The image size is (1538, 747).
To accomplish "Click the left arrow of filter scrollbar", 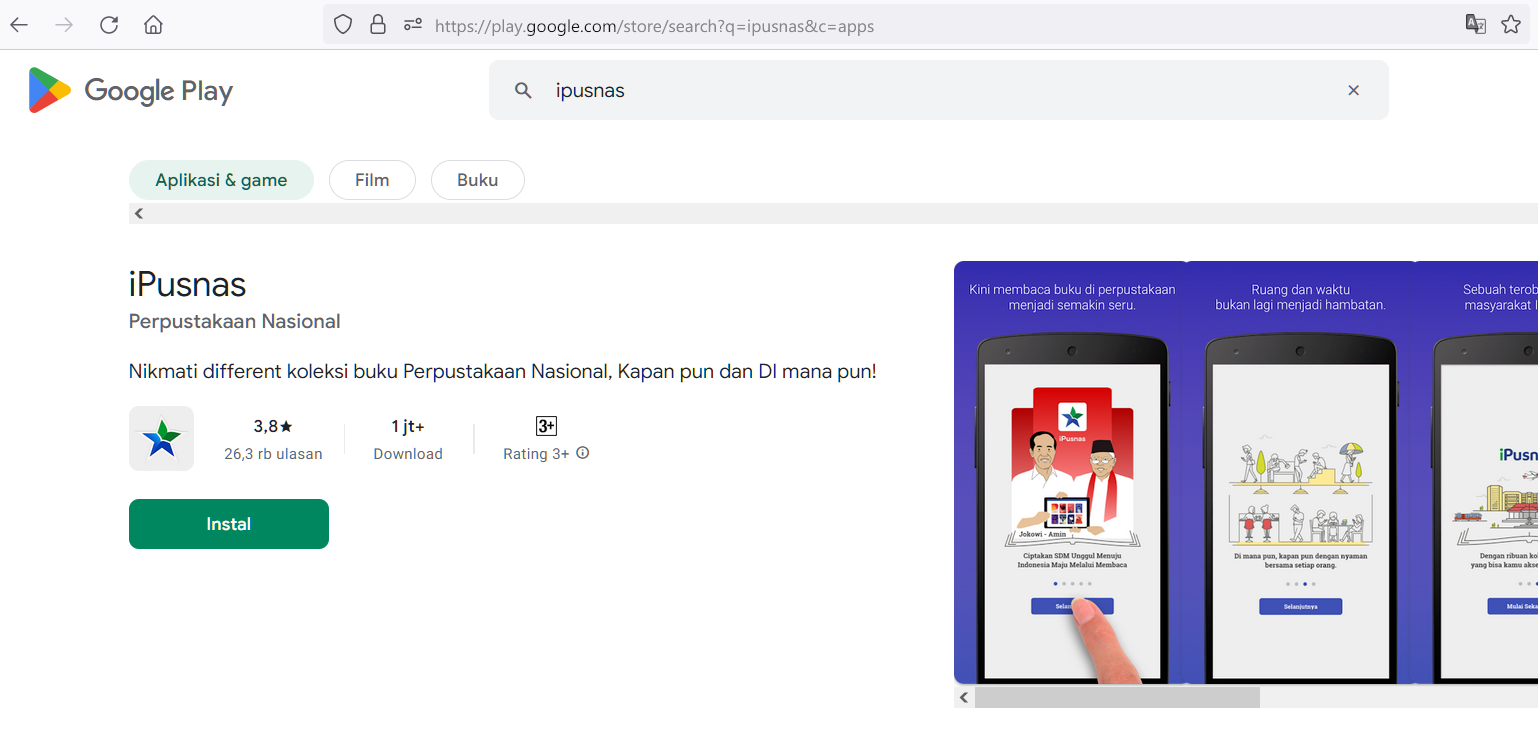I will tap(139, 213).
